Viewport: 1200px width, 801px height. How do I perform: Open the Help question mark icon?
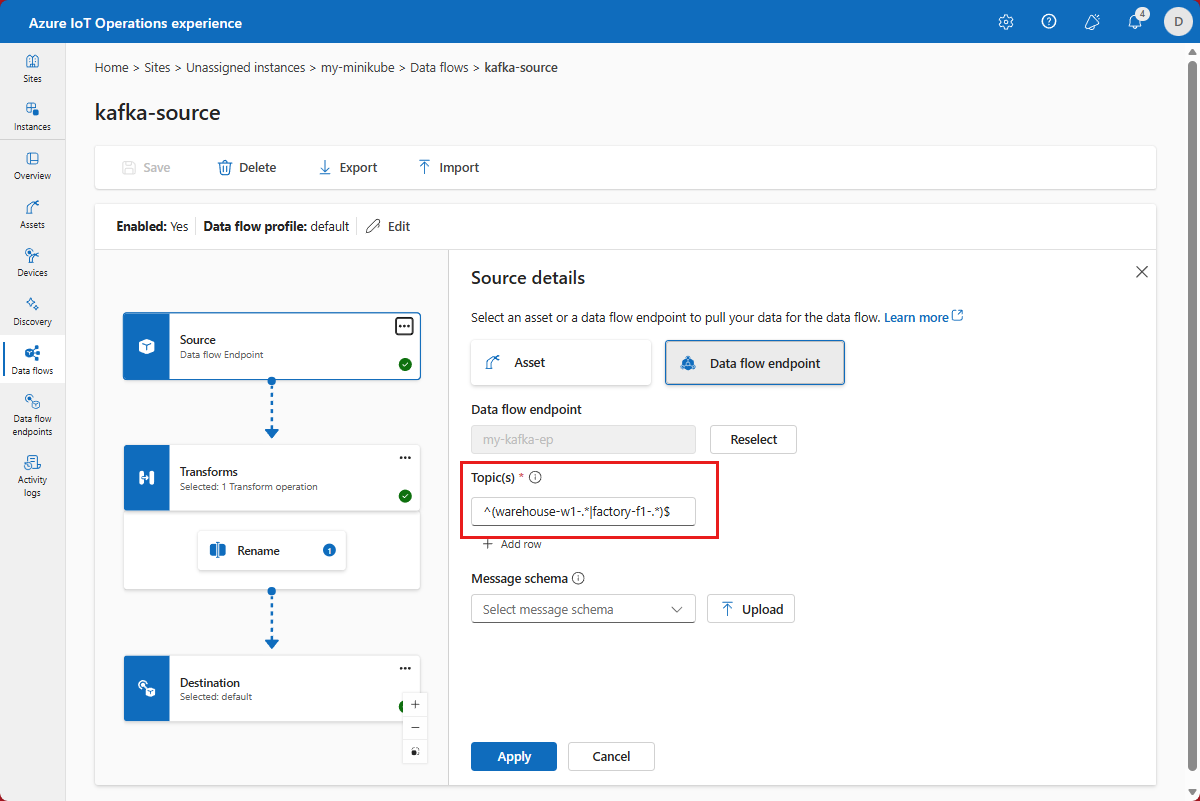[x=1049, y=22]
